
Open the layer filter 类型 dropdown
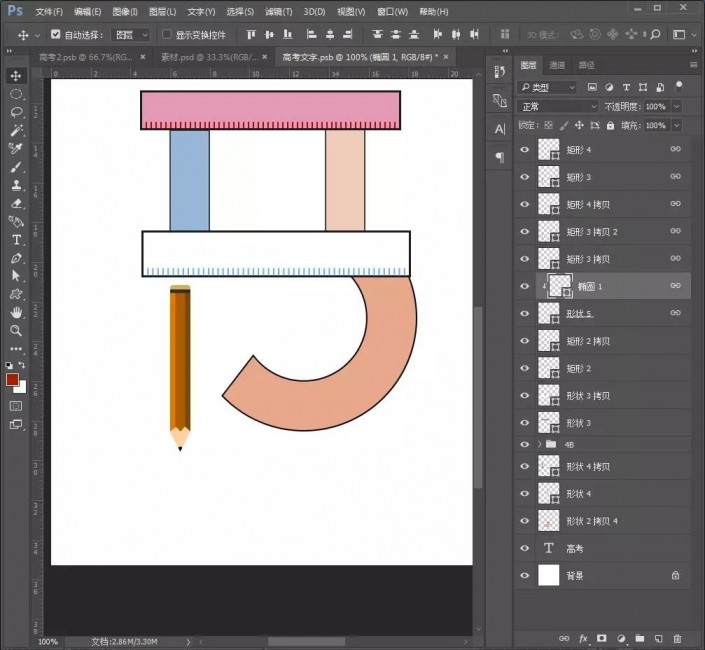(547, 87)
